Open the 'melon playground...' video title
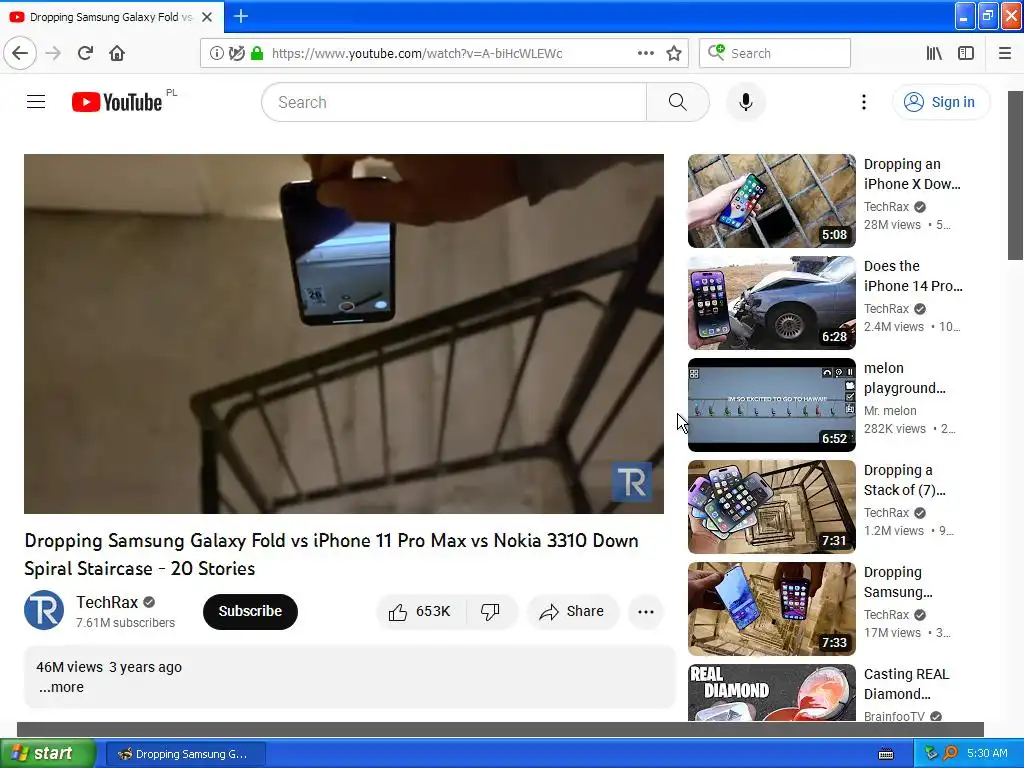Image resolution: width=1024 pixels, height=768 pixels. [x=904, y=377]
